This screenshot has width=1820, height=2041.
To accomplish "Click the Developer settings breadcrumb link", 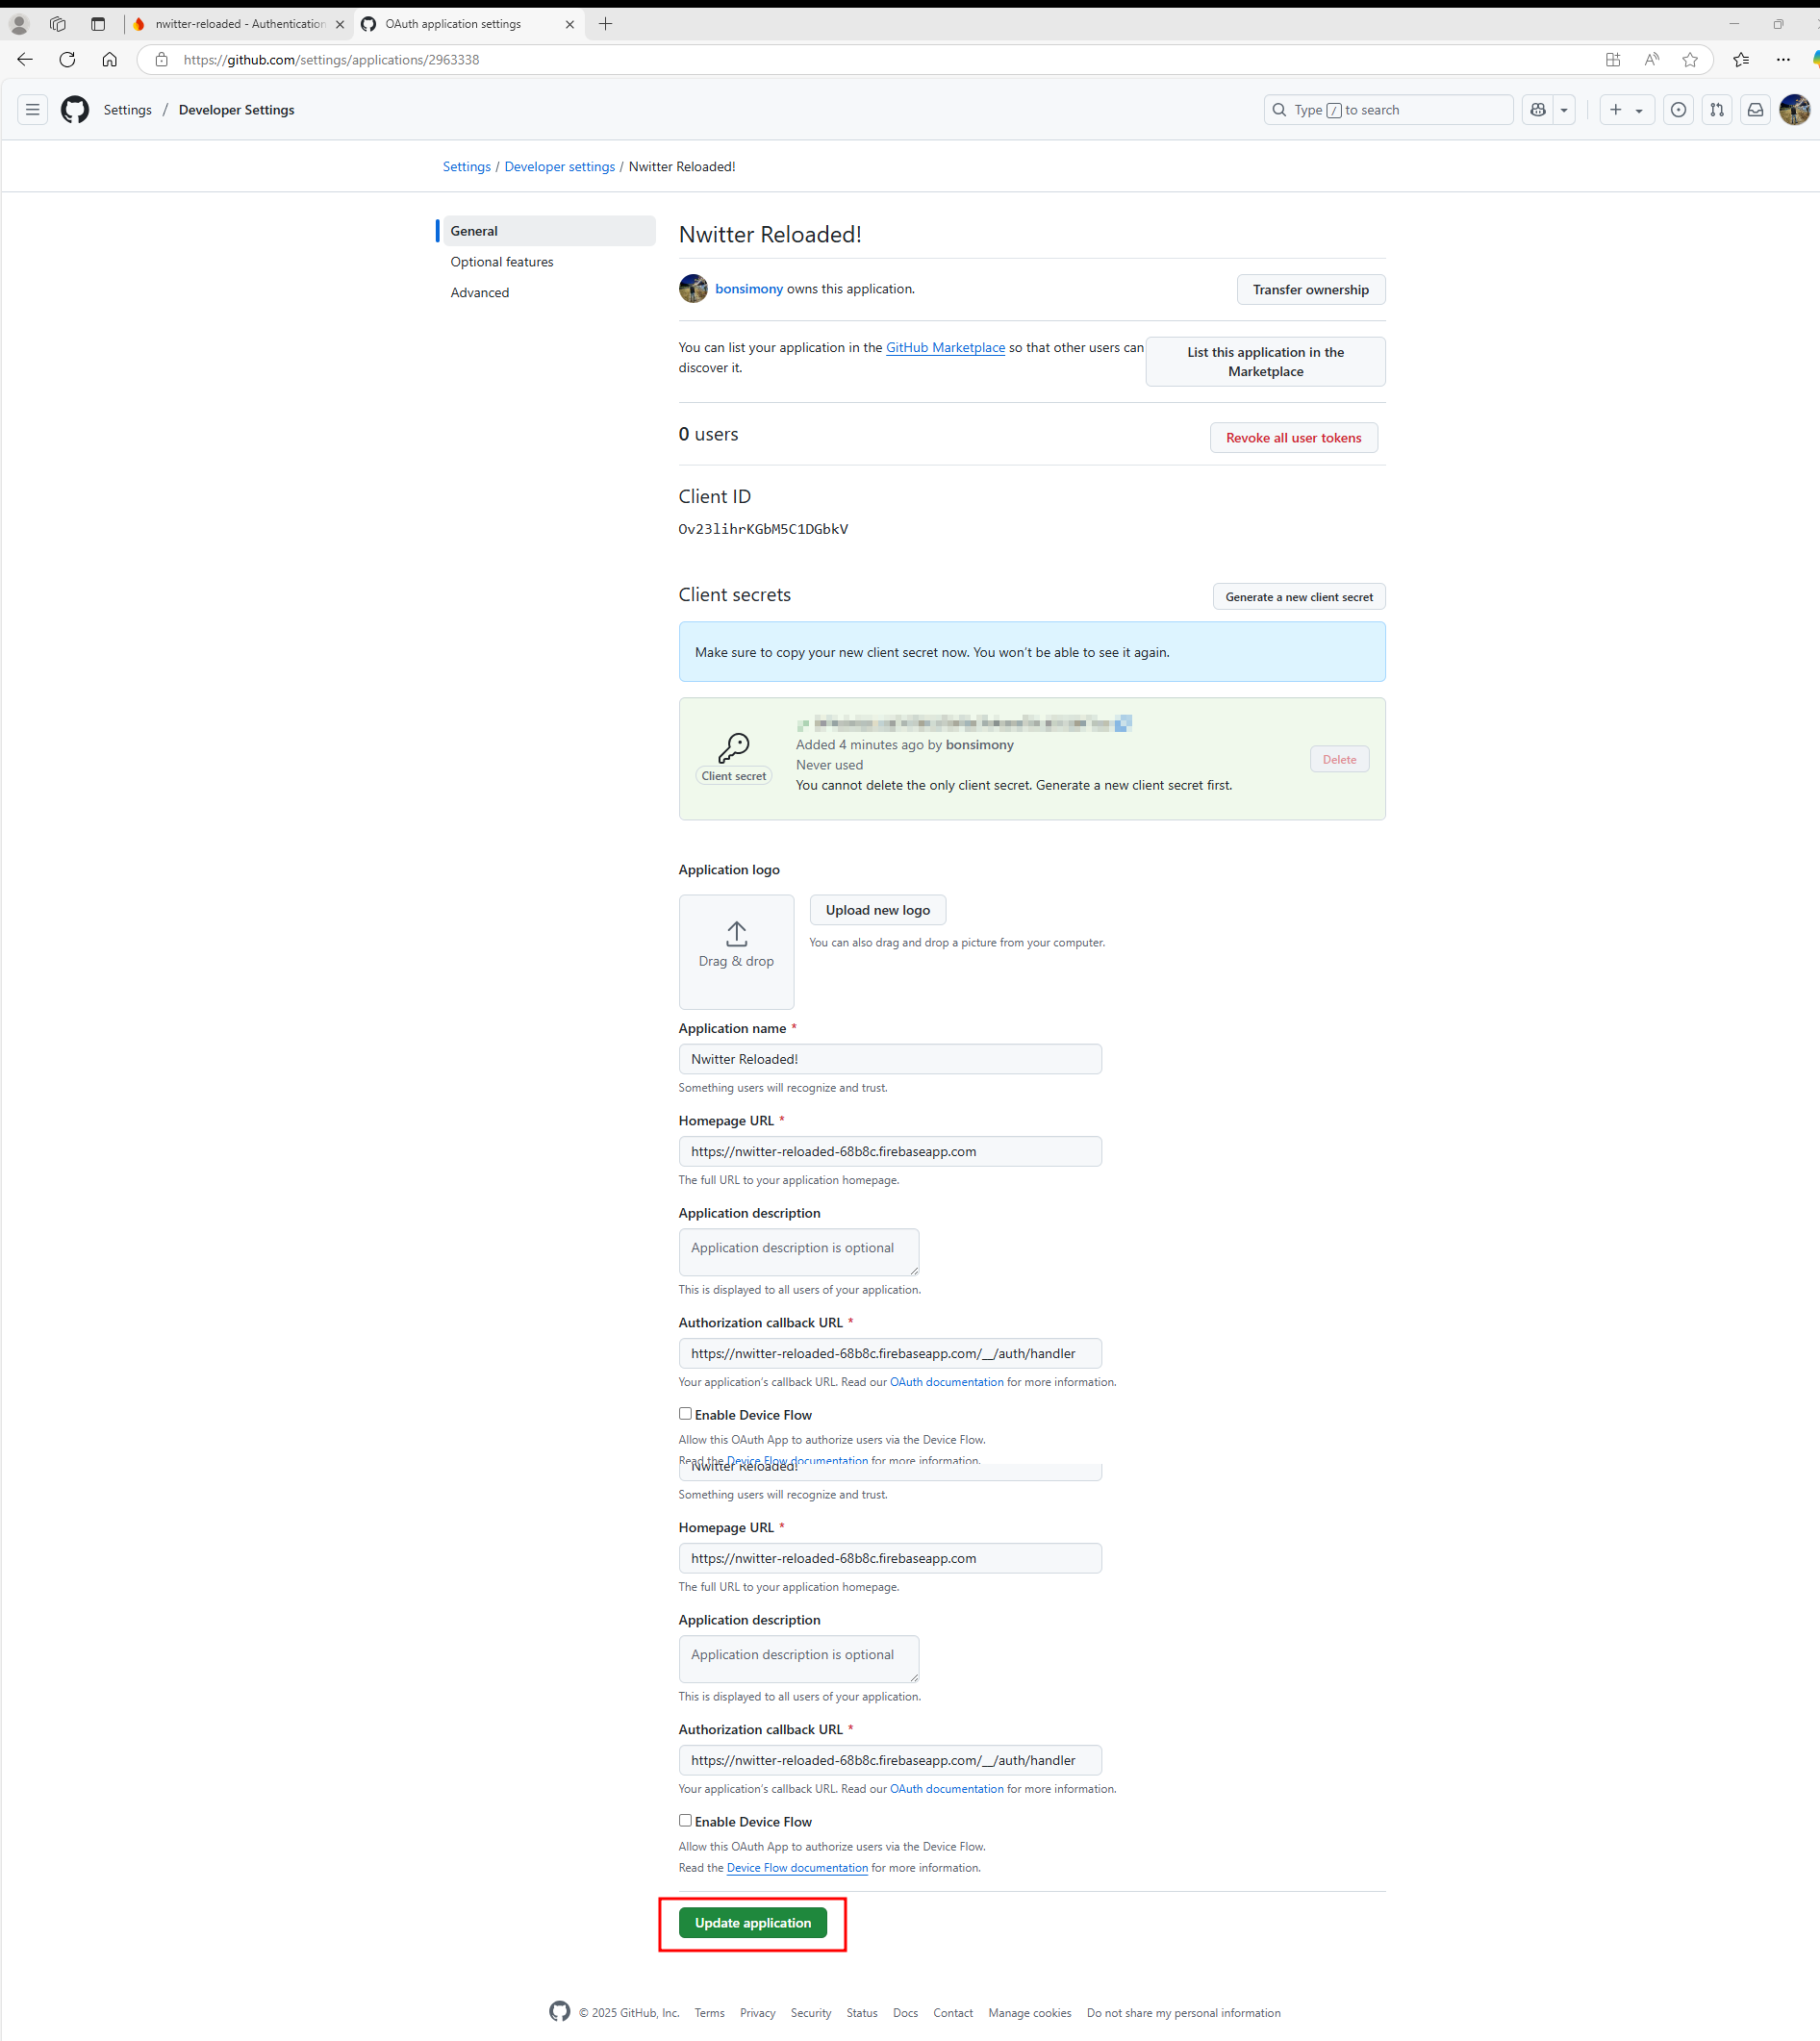I will [560, 167].
